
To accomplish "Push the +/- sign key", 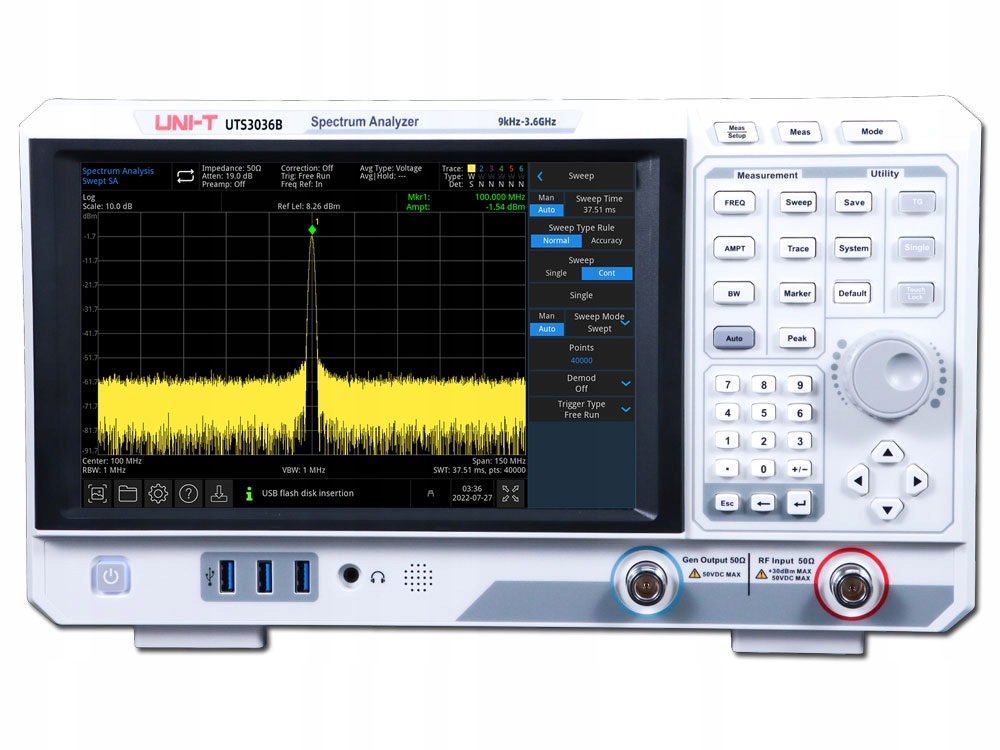I will [799, 469].
